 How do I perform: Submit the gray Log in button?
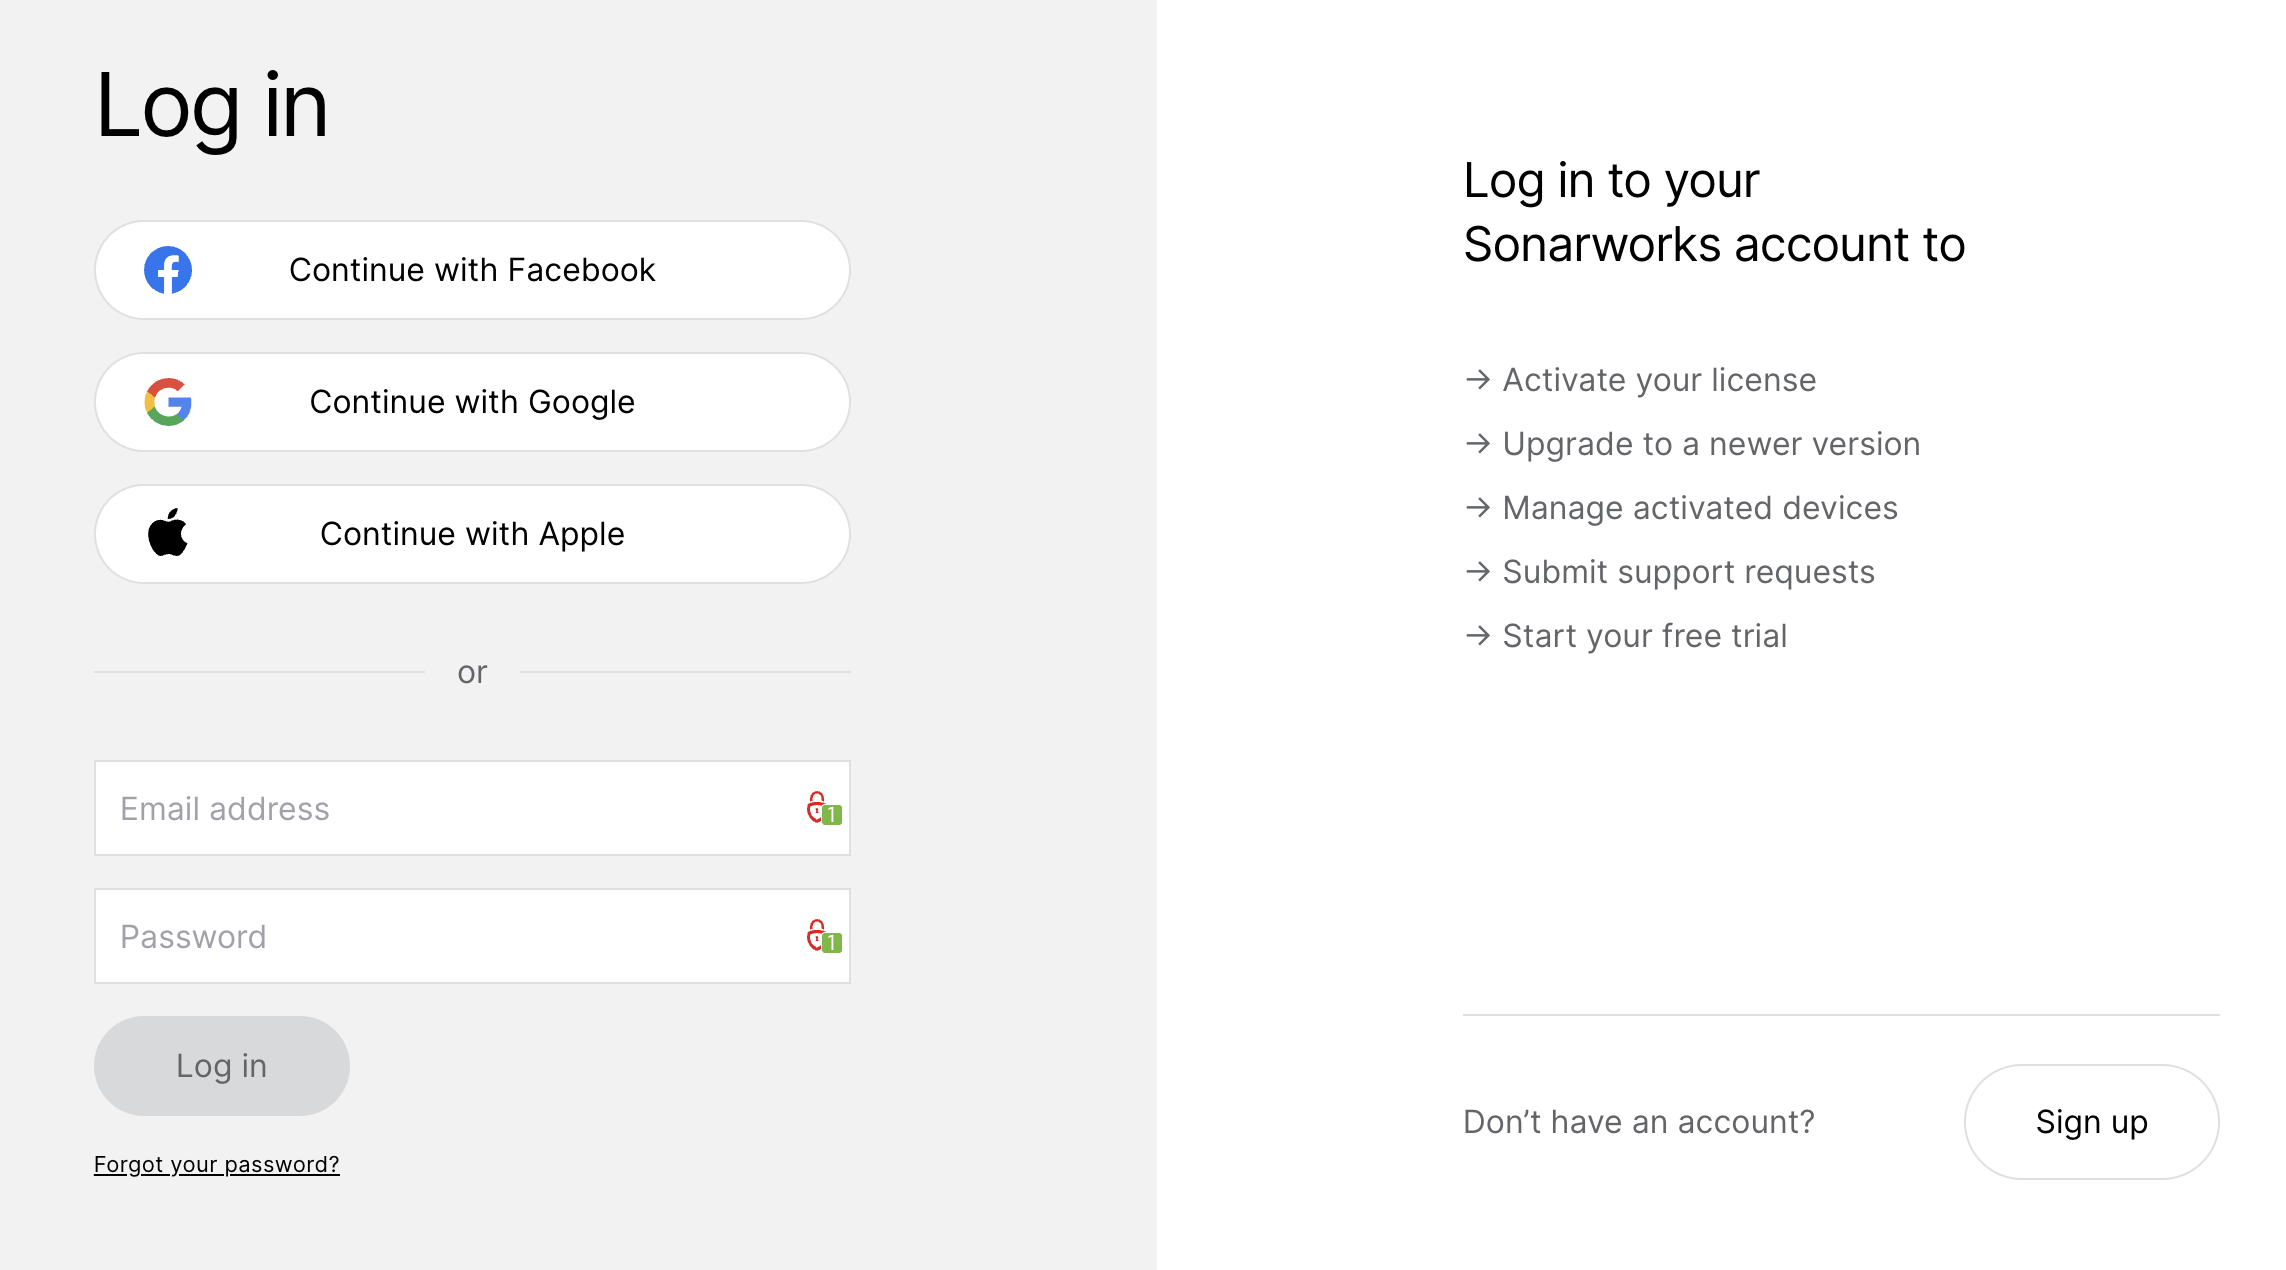[x=222, y=1066]
